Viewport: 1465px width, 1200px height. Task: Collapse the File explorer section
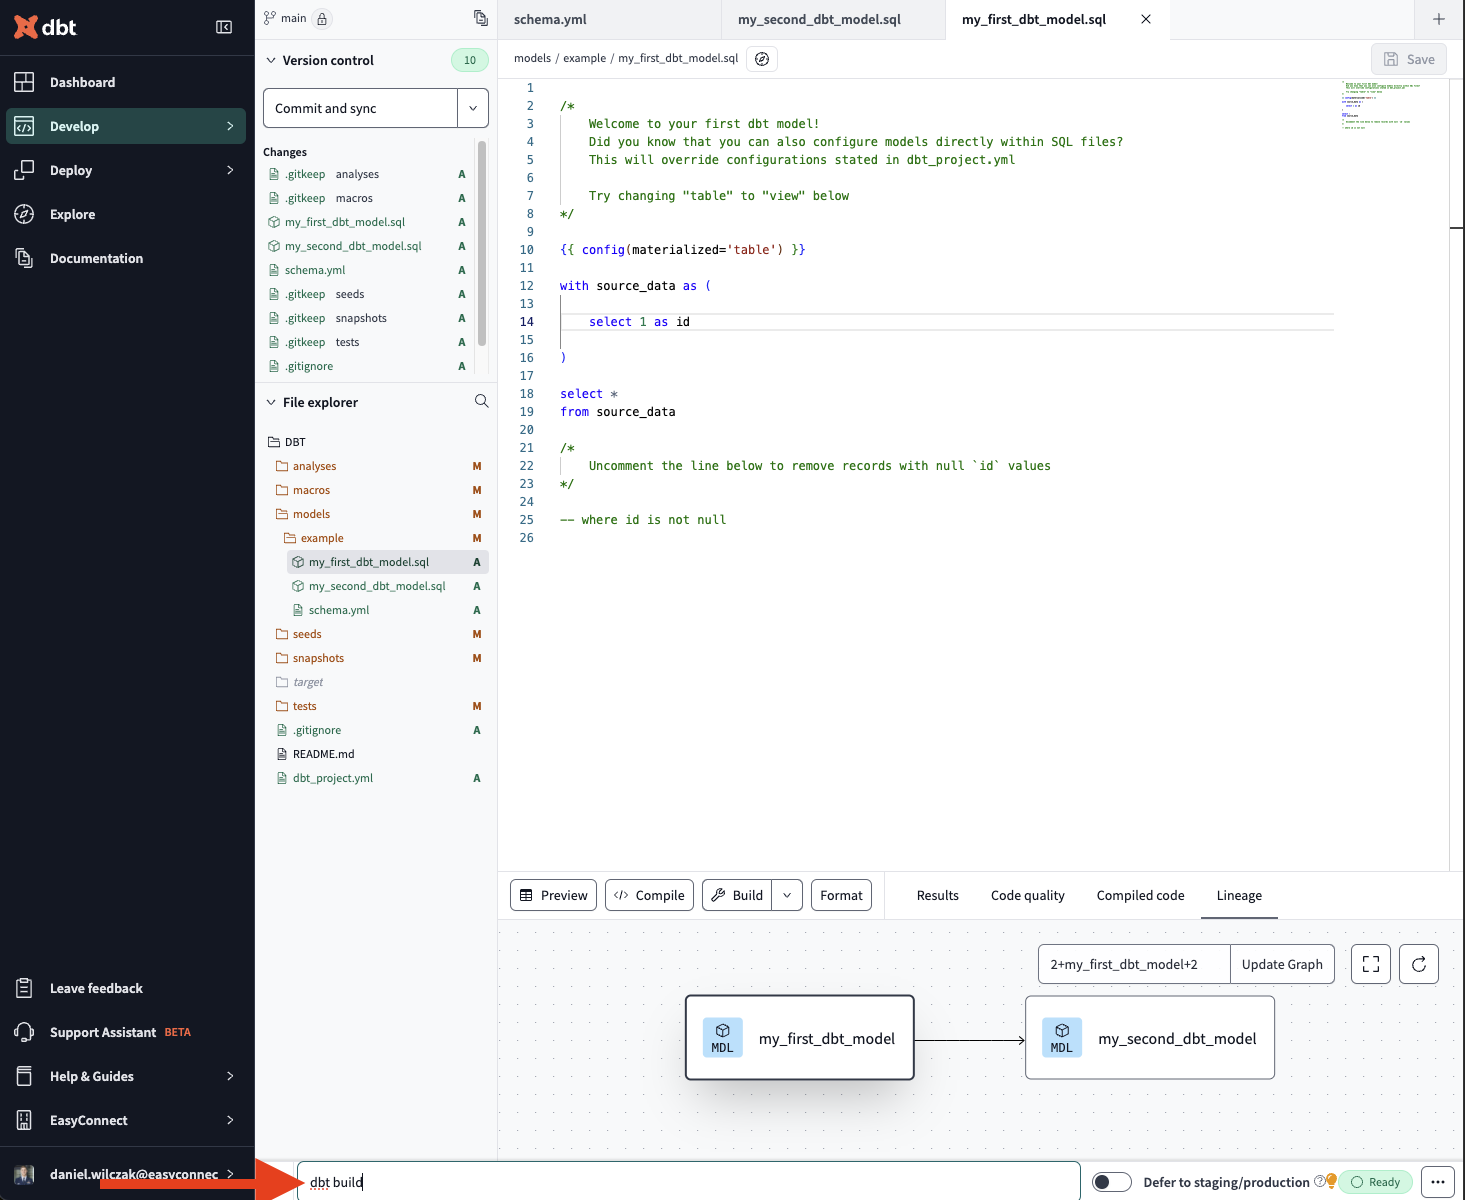pyautogui.click(x=271, y=402)
